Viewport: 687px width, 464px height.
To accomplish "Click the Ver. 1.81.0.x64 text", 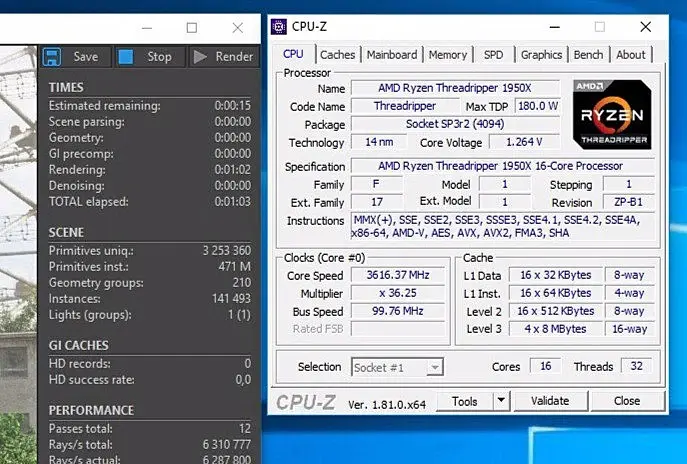I will click(387, 404).
